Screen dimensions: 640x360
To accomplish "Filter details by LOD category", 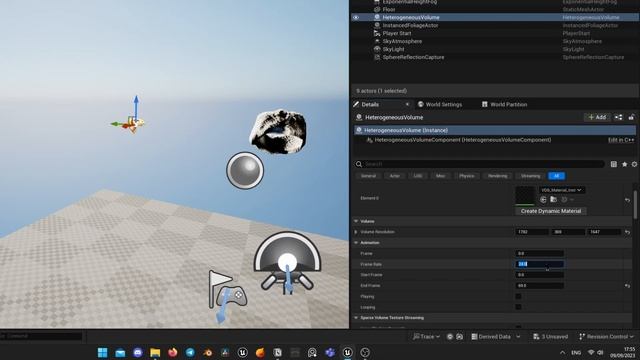I will [x=418, y=176].
